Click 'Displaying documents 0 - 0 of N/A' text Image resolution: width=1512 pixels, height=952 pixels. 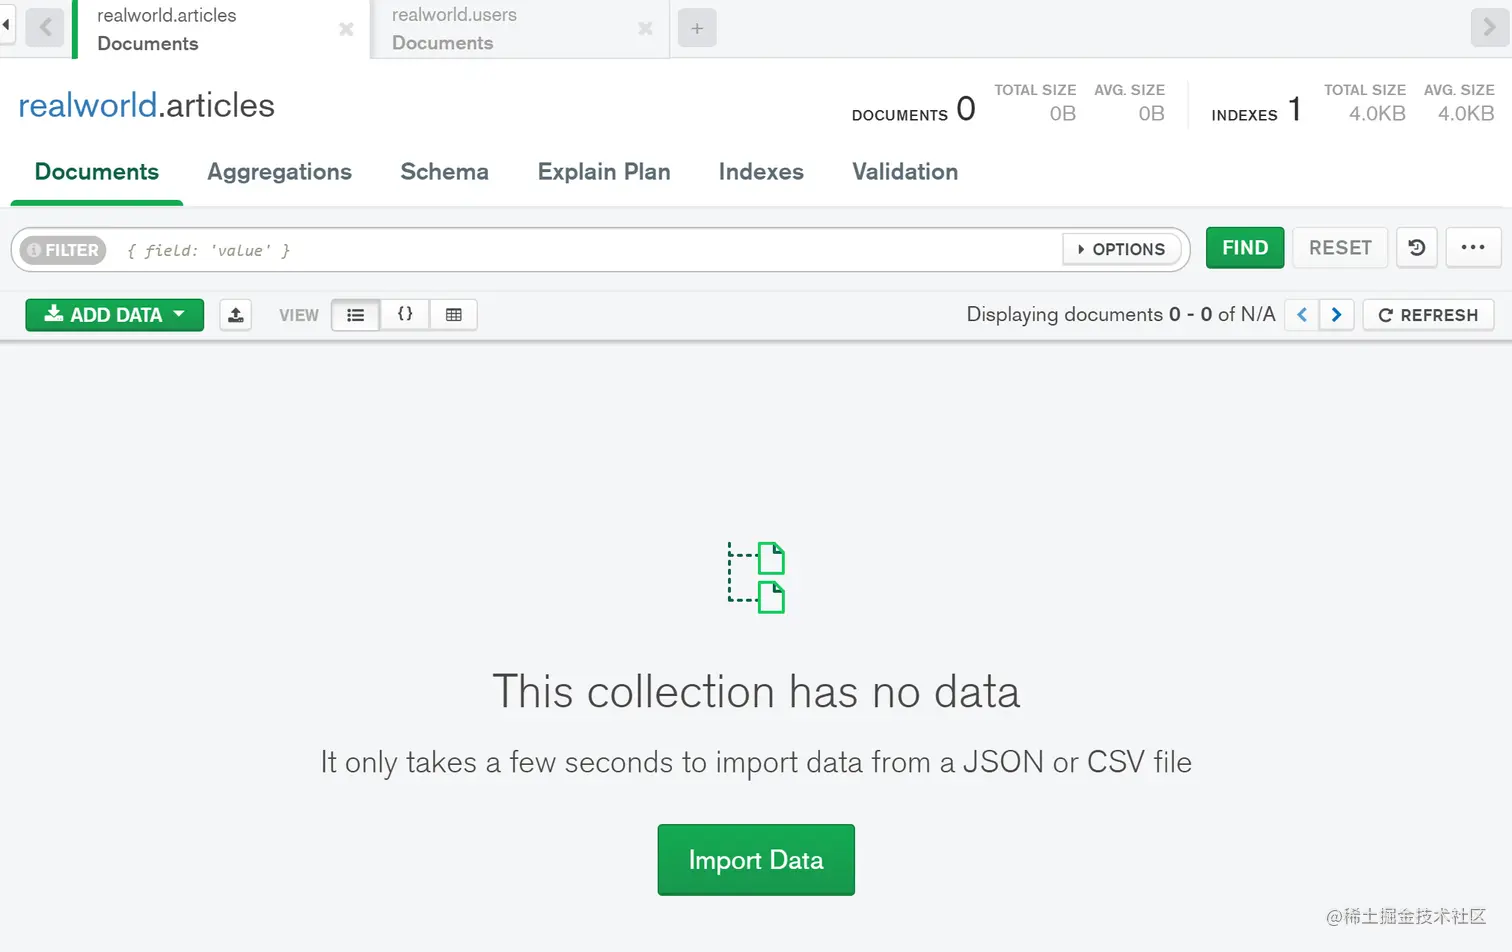tap(1121, 315)
